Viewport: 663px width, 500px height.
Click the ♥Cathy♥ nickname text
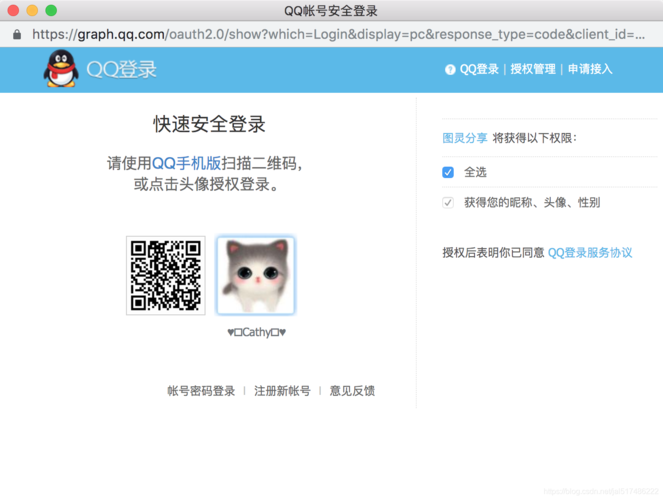click(x=256, y=332)
